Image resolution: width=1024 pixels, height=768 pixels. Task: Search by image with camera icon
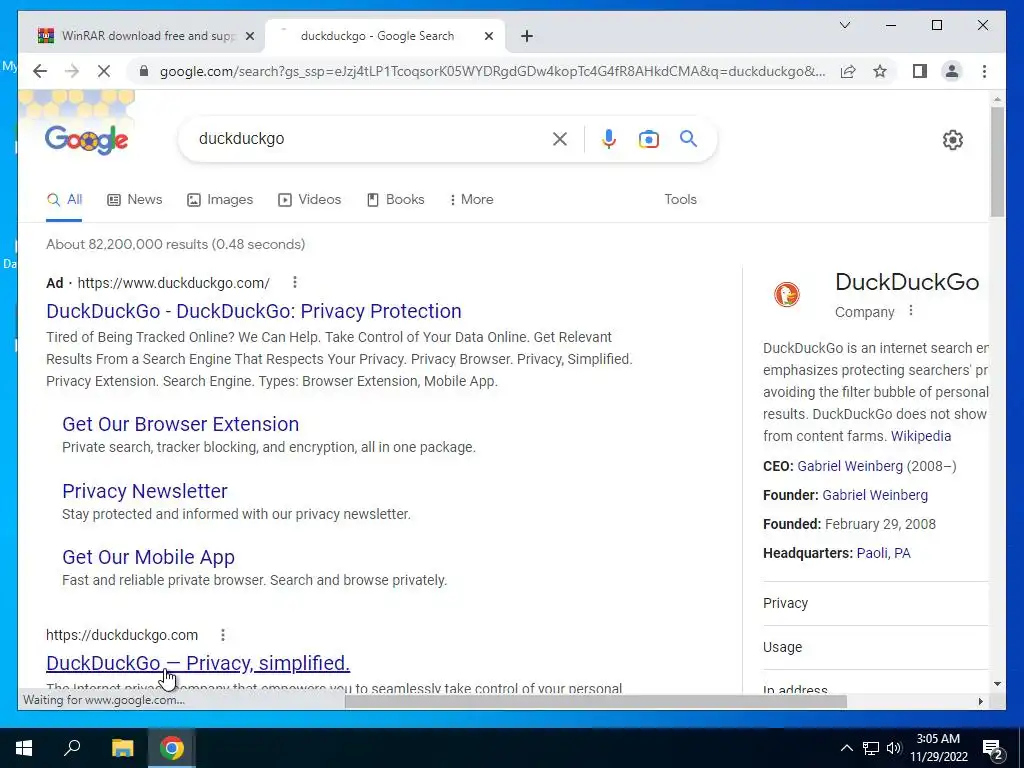coord(648,139)
